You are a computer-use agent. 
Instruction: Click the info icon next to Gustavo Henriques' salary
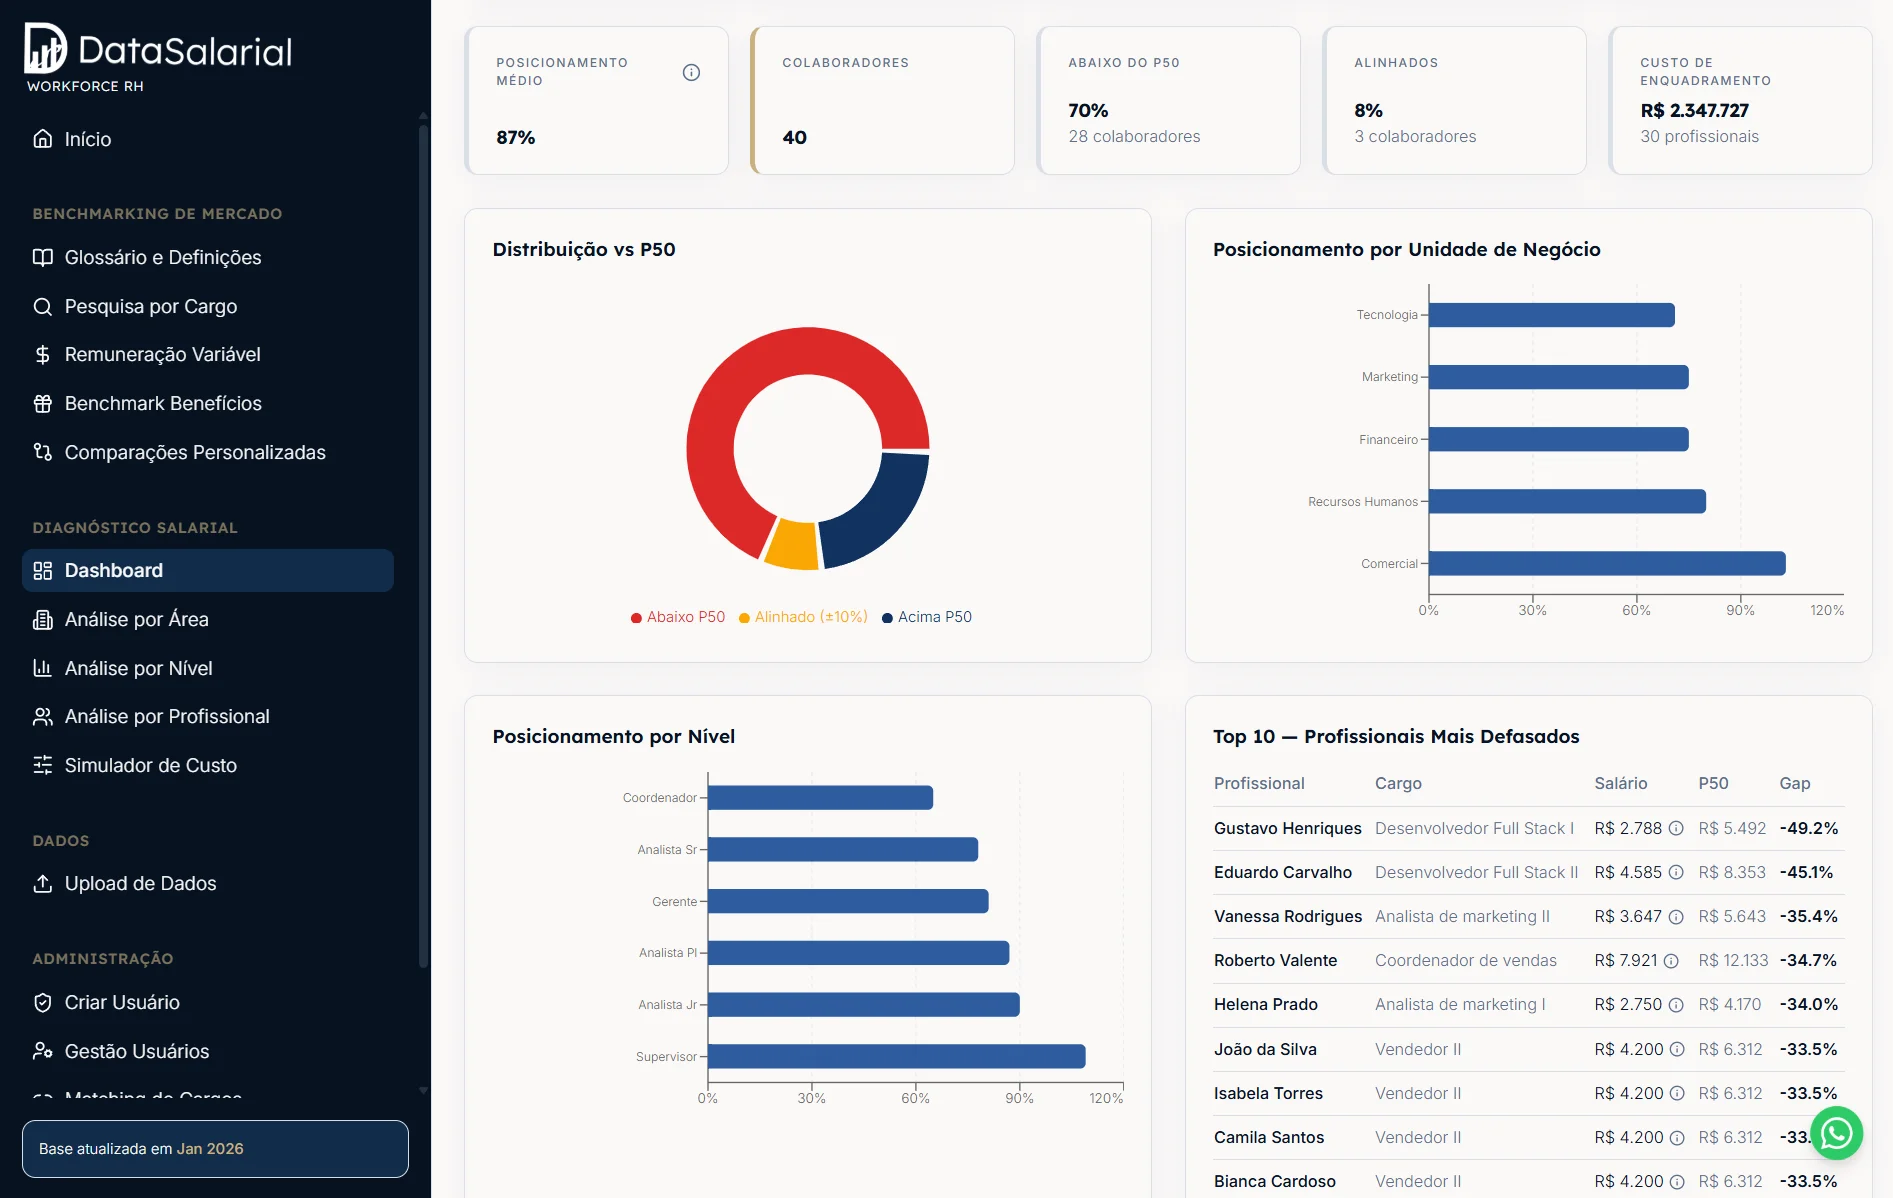pyautogui.click(x=1676, y=829)
